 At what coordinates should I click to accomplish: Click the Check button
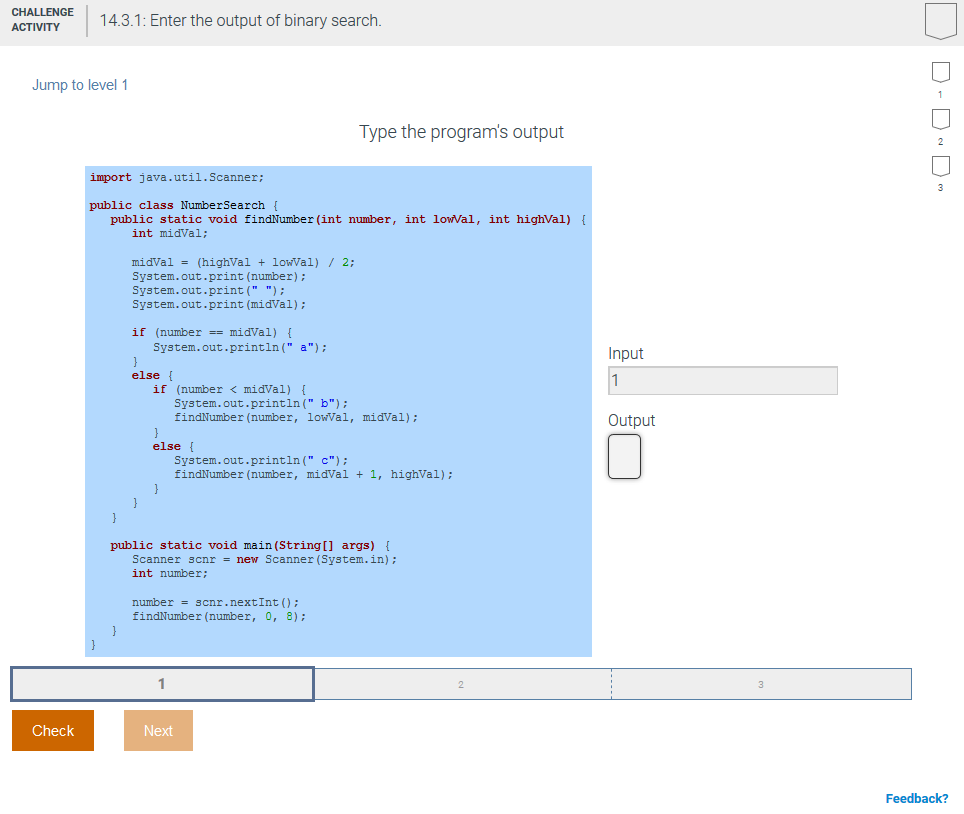[x=52, y=730]
